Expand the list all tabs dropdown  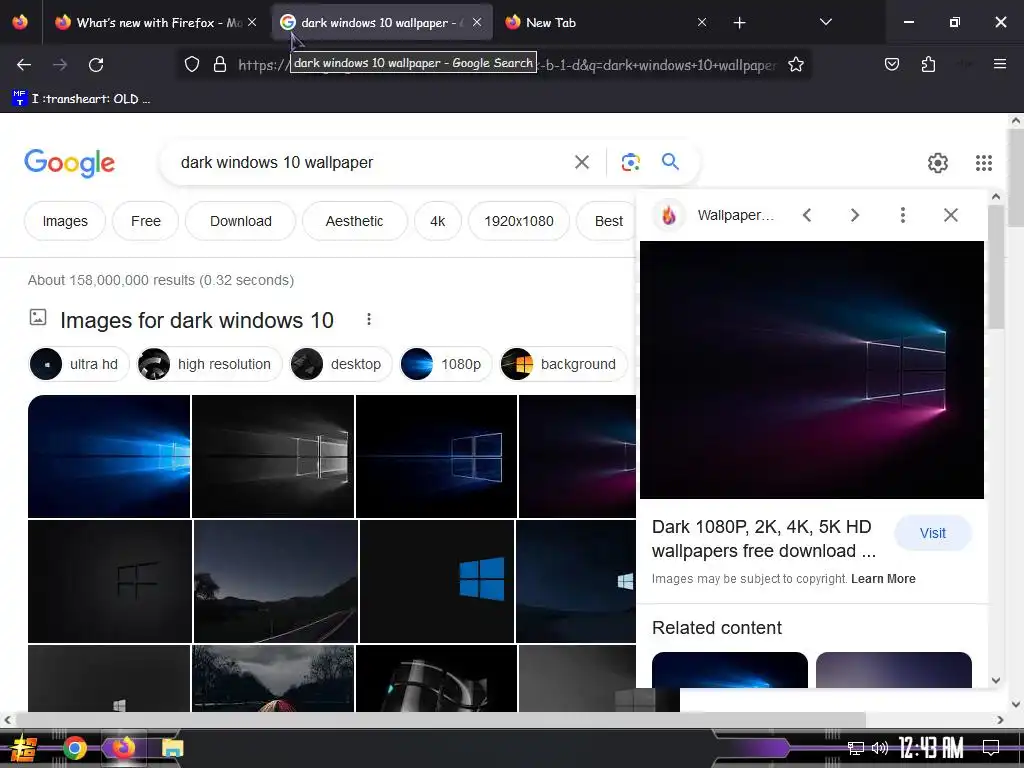point(825,22)
